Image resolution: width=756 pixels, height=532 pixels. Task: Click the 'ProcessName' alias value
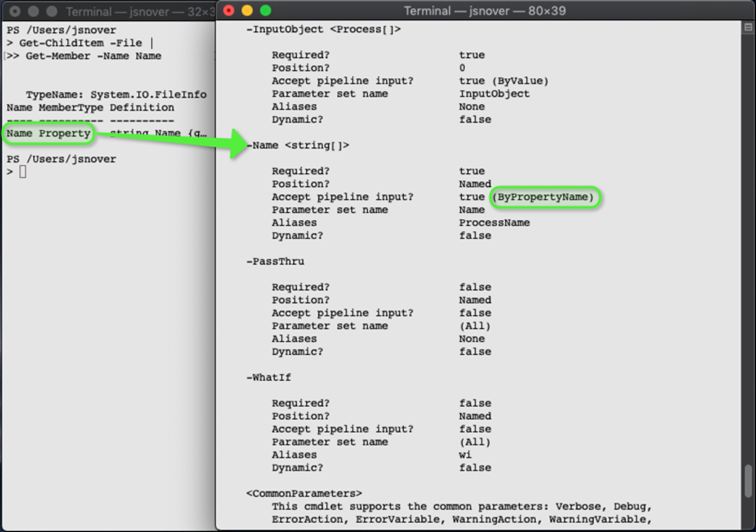[x=494, y=223]
